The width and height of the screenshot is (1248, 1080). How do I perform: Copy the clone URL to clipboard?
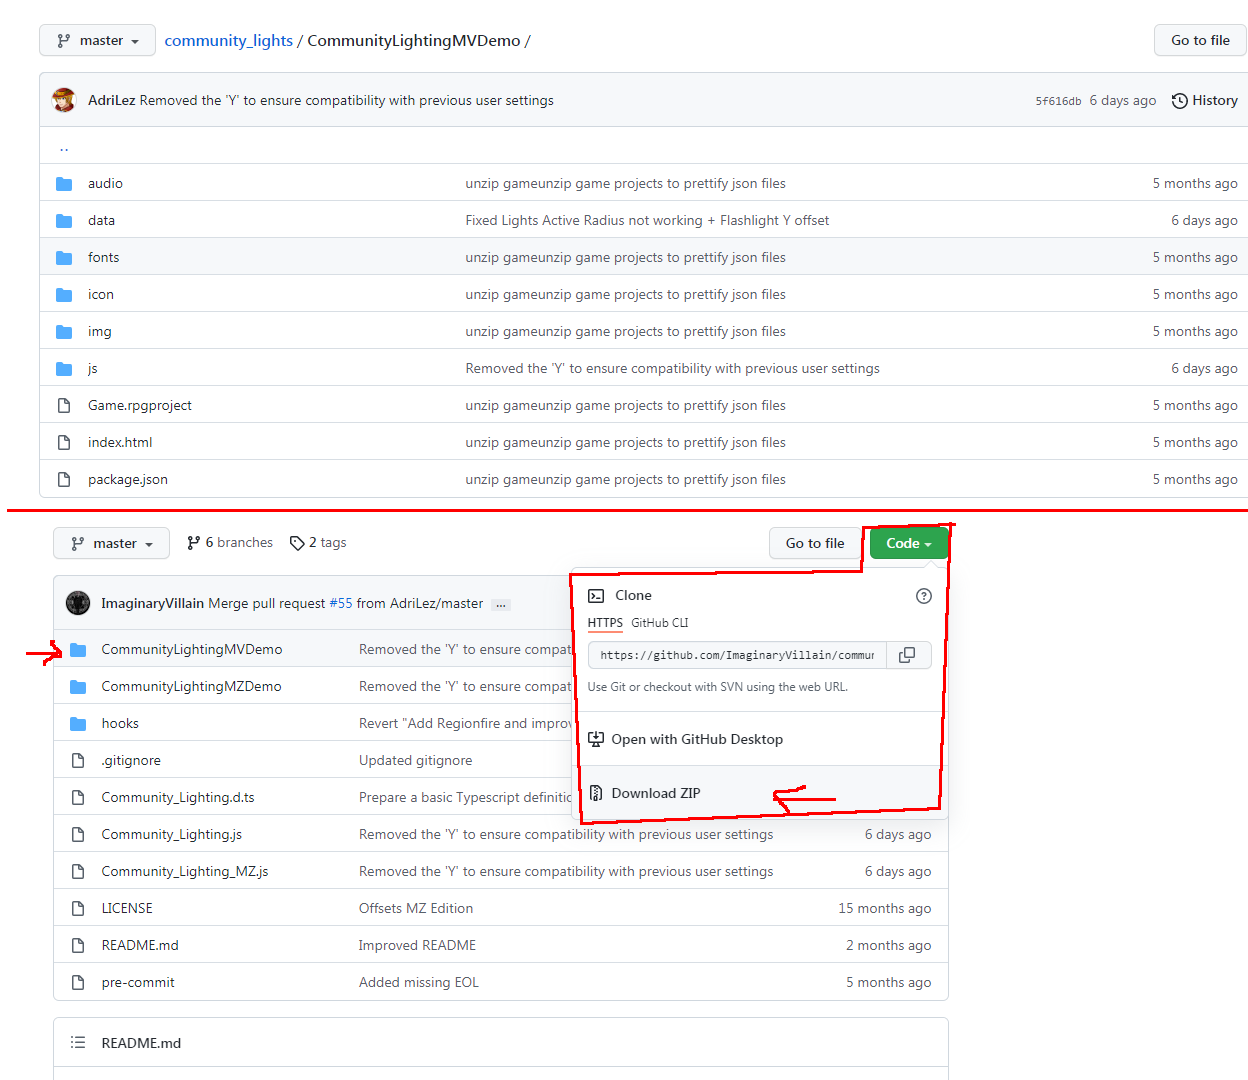click(x=908, y=655)
